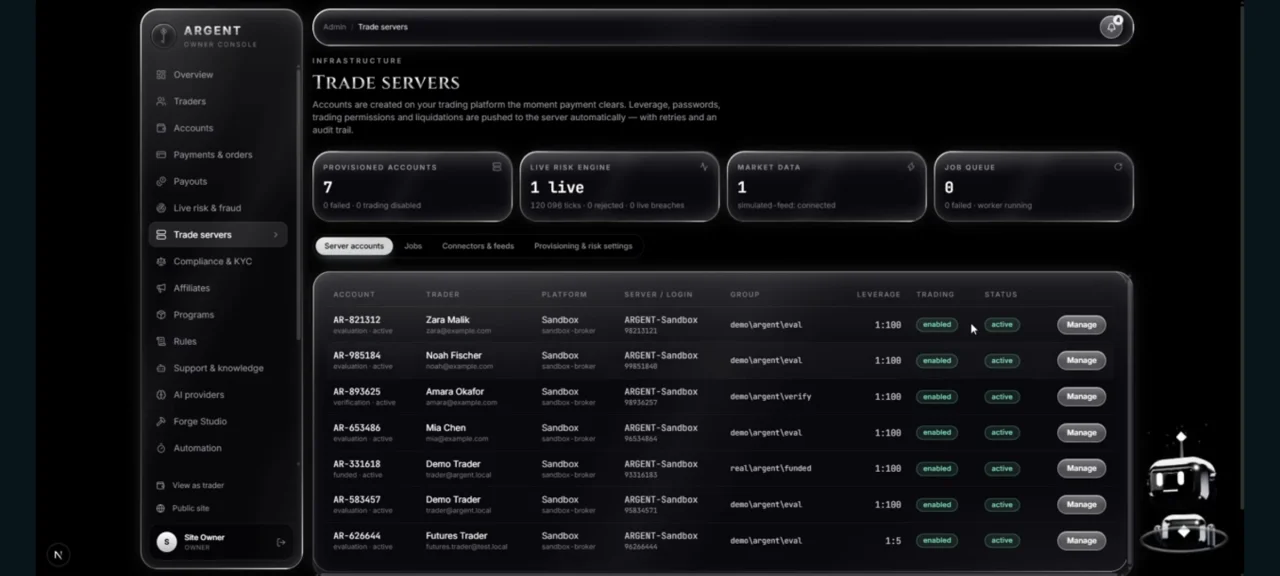Click the Live Risk Engine pulse icon

pos(704,167)
